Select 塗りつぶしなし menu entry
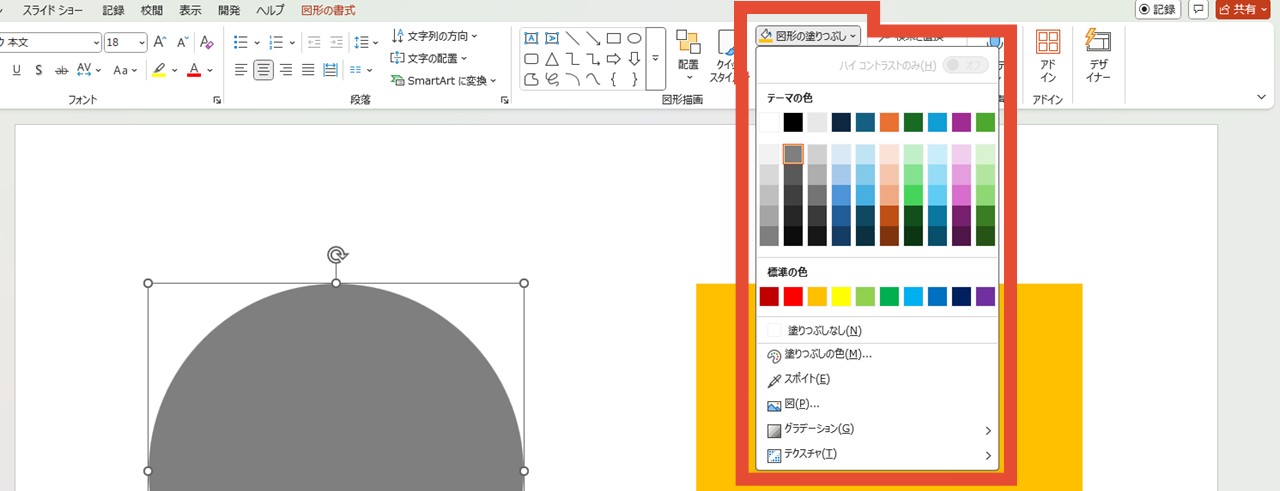Image resolution: width=1280 pixels, height=491 pixels. click(824, 331)
